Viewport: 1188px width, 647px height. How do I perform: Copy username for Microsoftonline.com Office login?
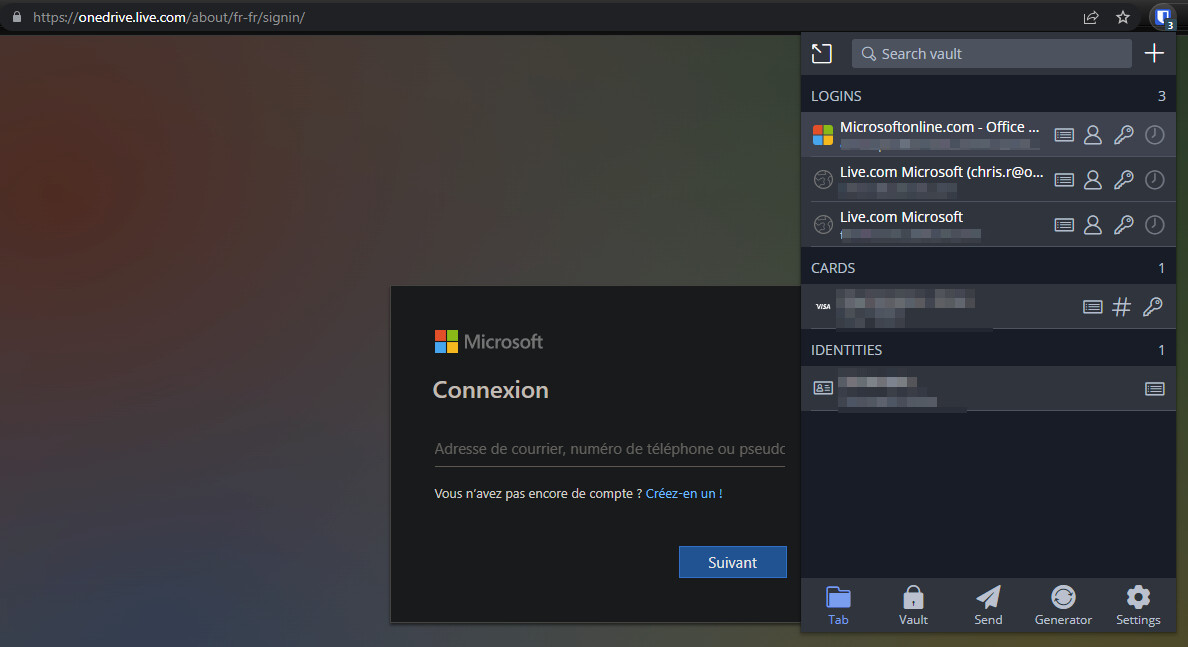pos(1092,134)
